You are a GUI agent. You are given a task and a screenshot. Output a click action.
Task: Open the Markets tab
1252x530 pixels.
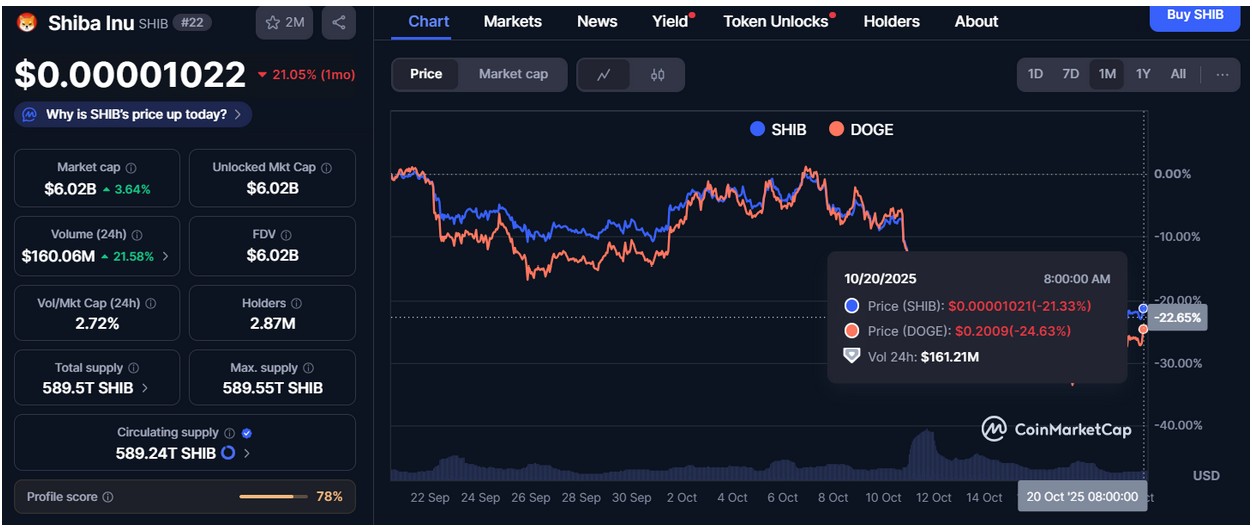click(512, 21)
